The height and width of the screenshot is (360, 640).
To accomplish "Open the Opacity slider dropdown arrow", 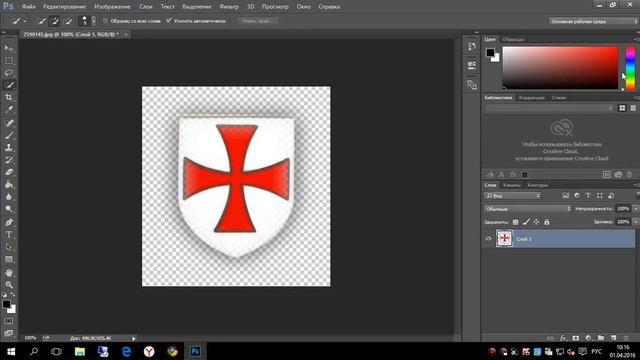I will pyautogui.click(x=636, y=209).
